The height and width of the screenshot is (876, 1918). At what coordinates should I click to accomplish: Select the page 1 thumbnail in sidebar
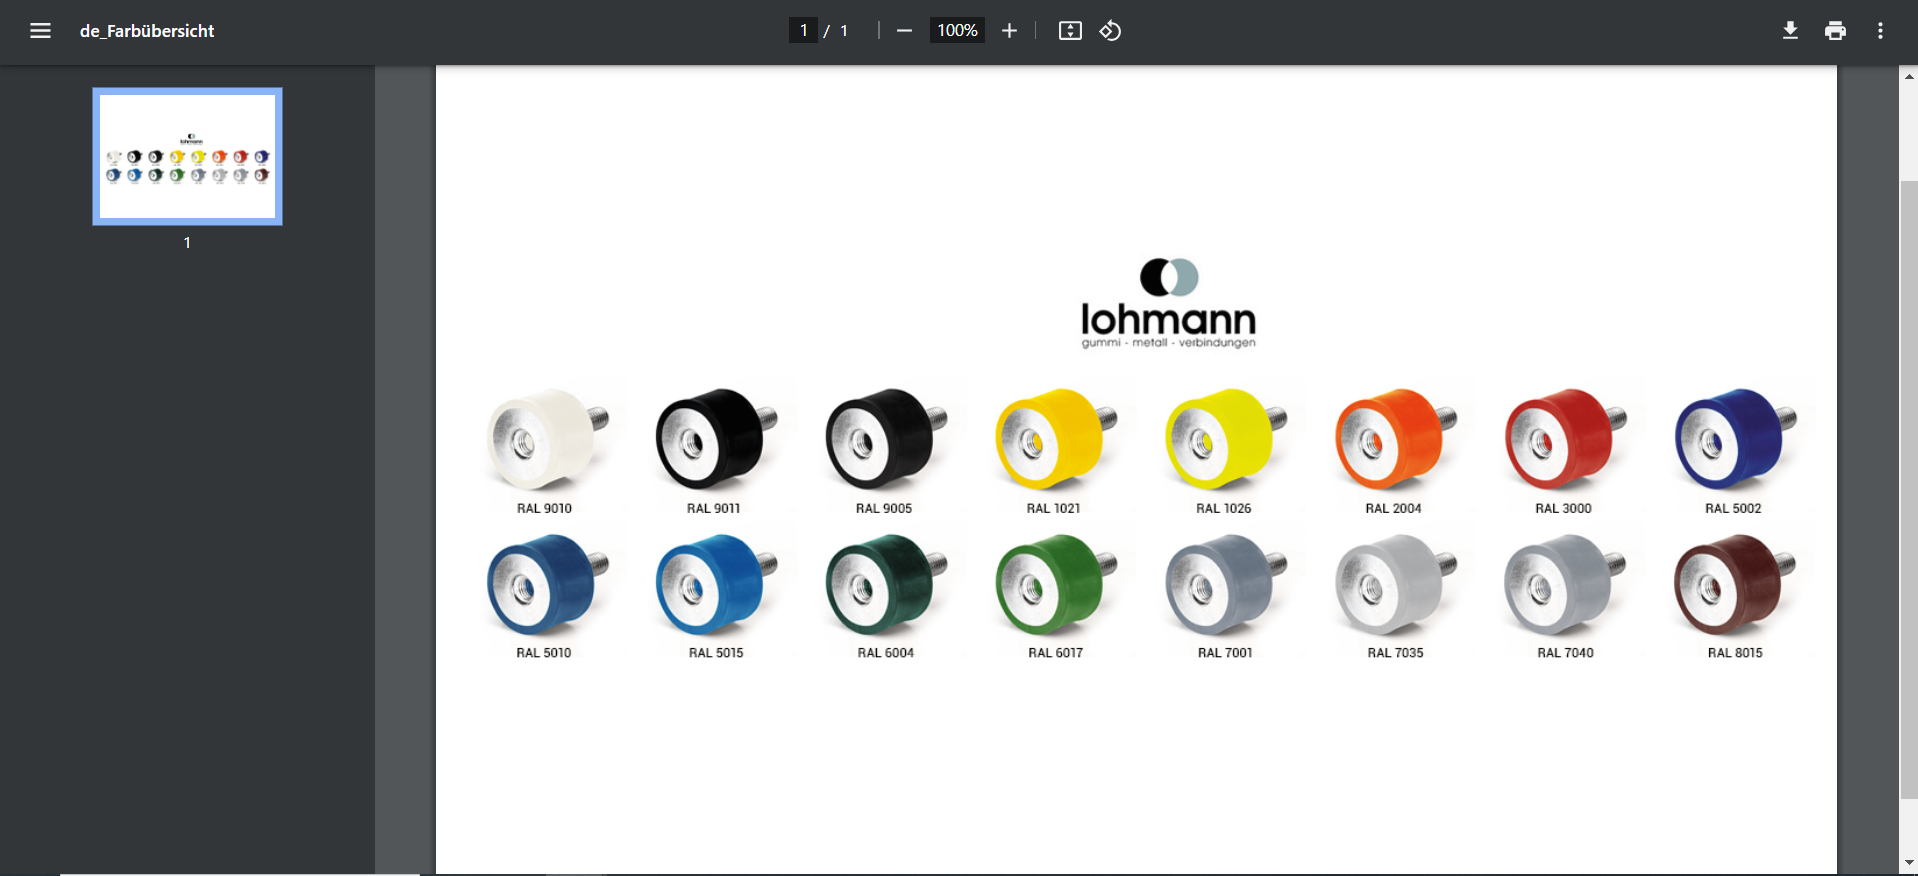coord(188,156)
